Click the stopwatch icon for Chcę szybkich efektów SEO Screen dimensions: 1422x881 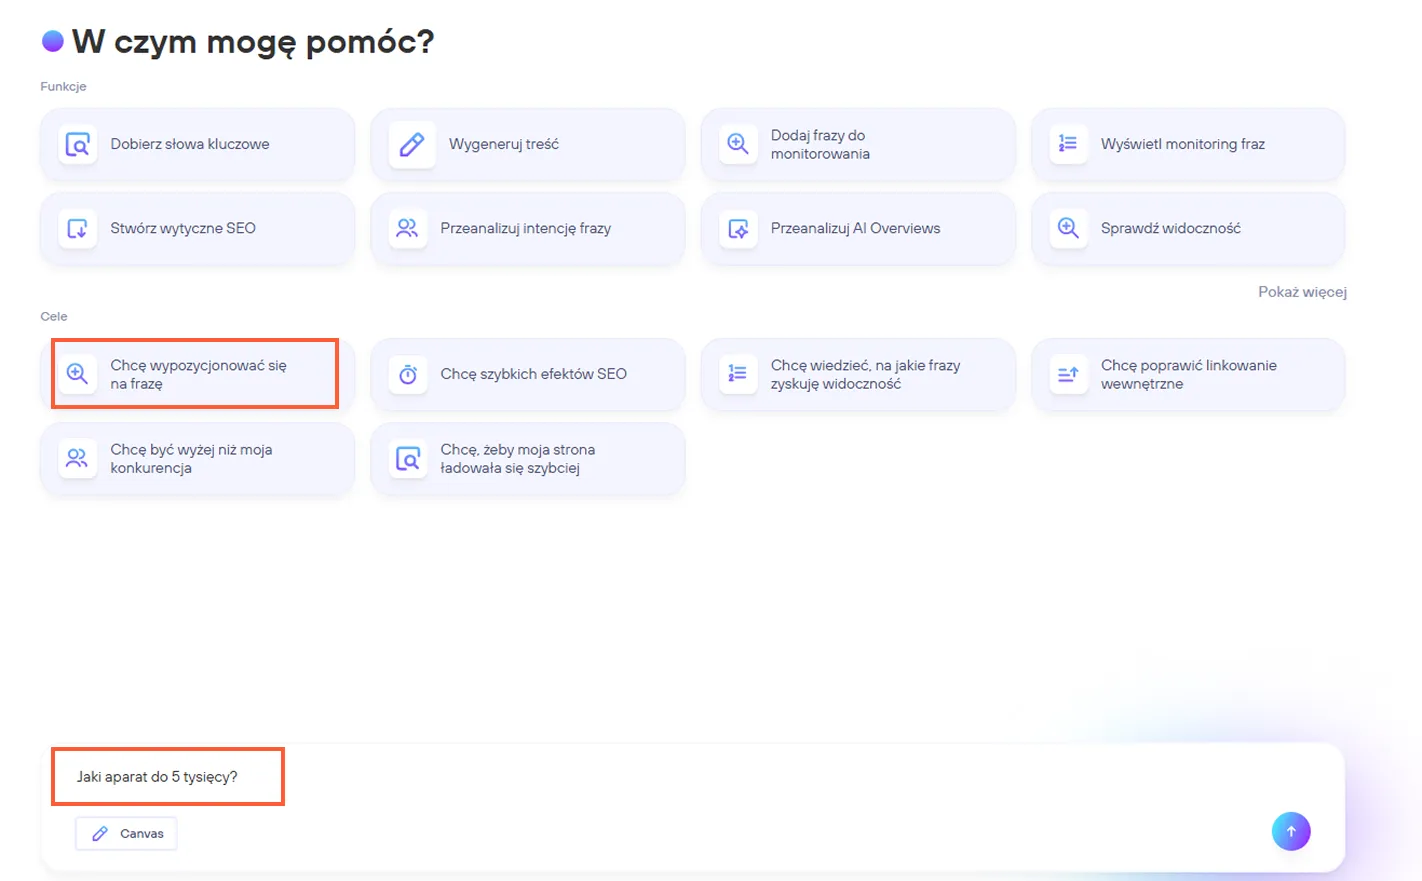(x=408, y=374)
